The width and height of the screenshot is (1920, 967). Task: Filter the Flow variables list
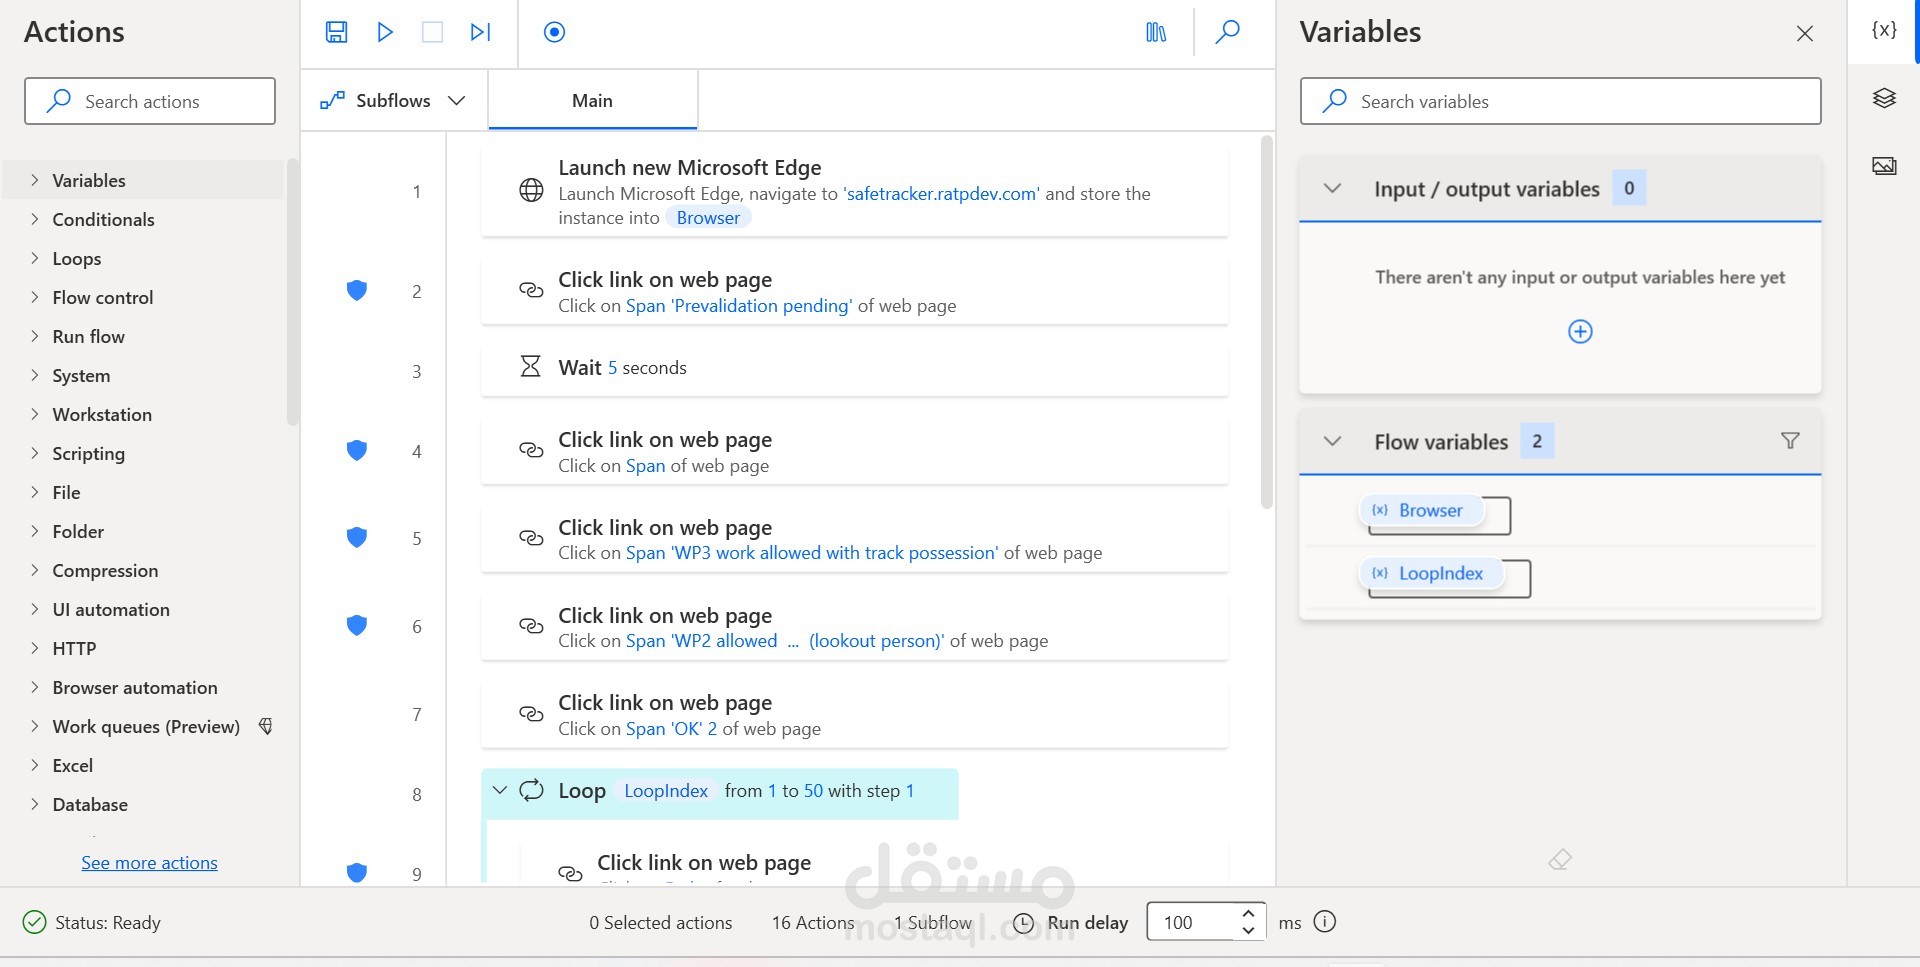tap(1789, 440)
